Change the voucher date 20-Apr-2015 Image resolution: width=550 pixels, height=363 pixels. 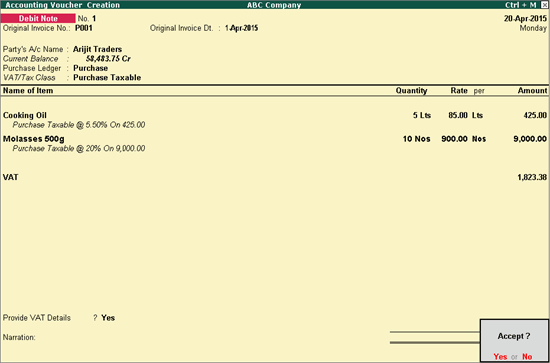click(x=525, y=19)
